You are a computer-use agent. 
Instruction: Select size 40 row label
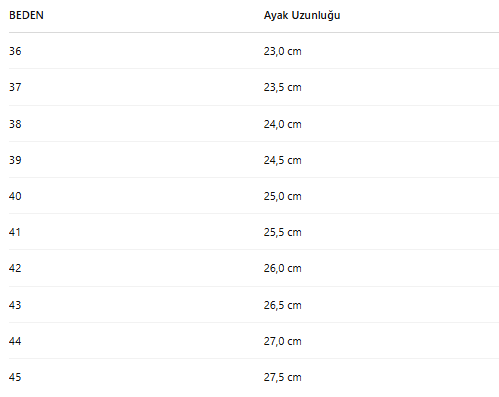point(15,196)
